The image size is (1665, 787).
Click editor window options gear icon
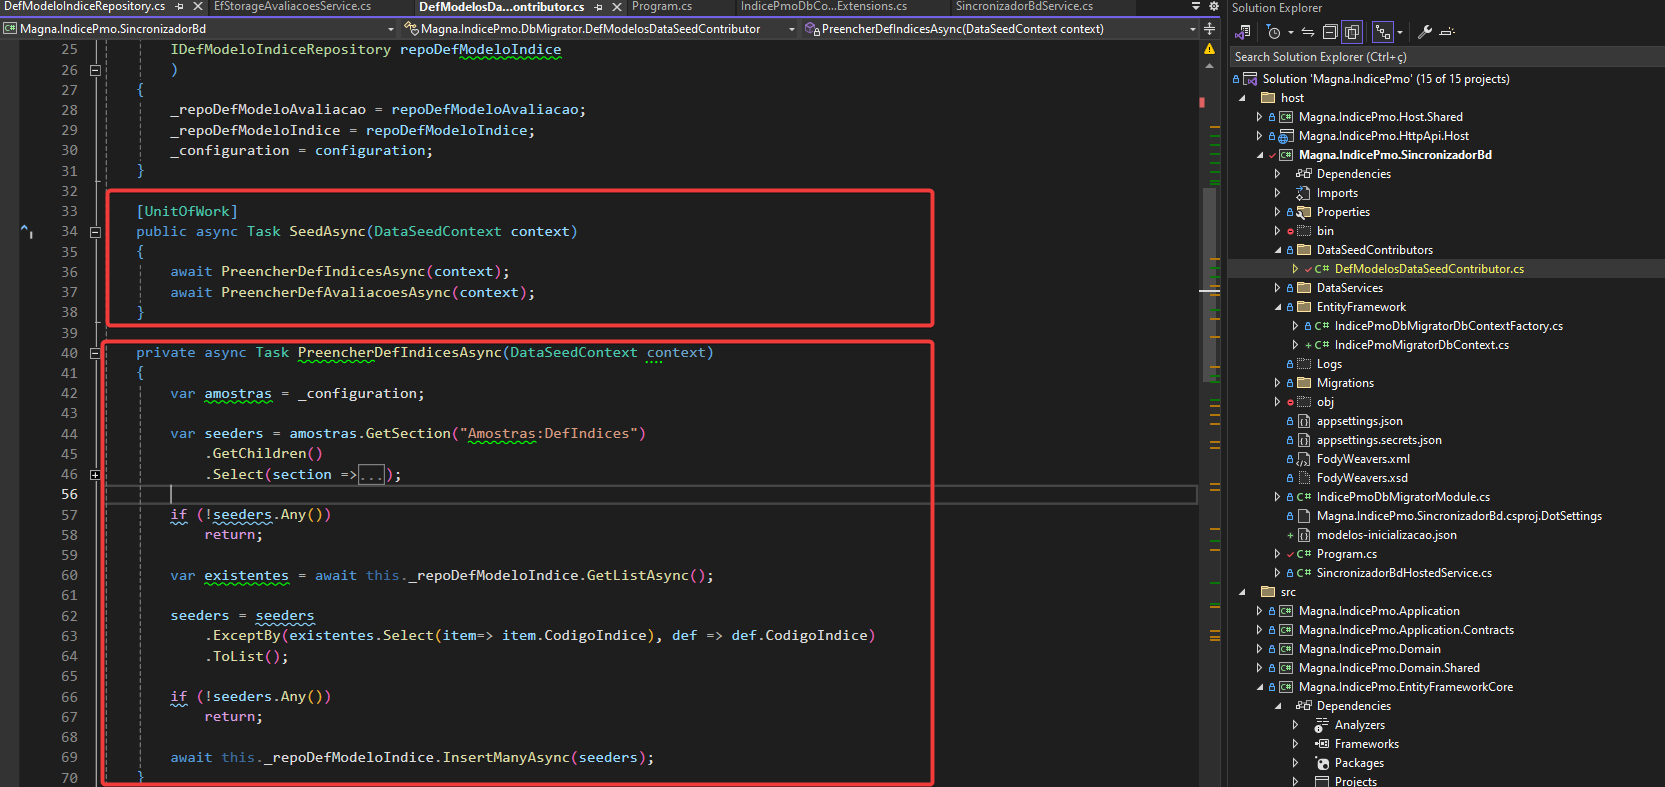(x=1214, y=6)
